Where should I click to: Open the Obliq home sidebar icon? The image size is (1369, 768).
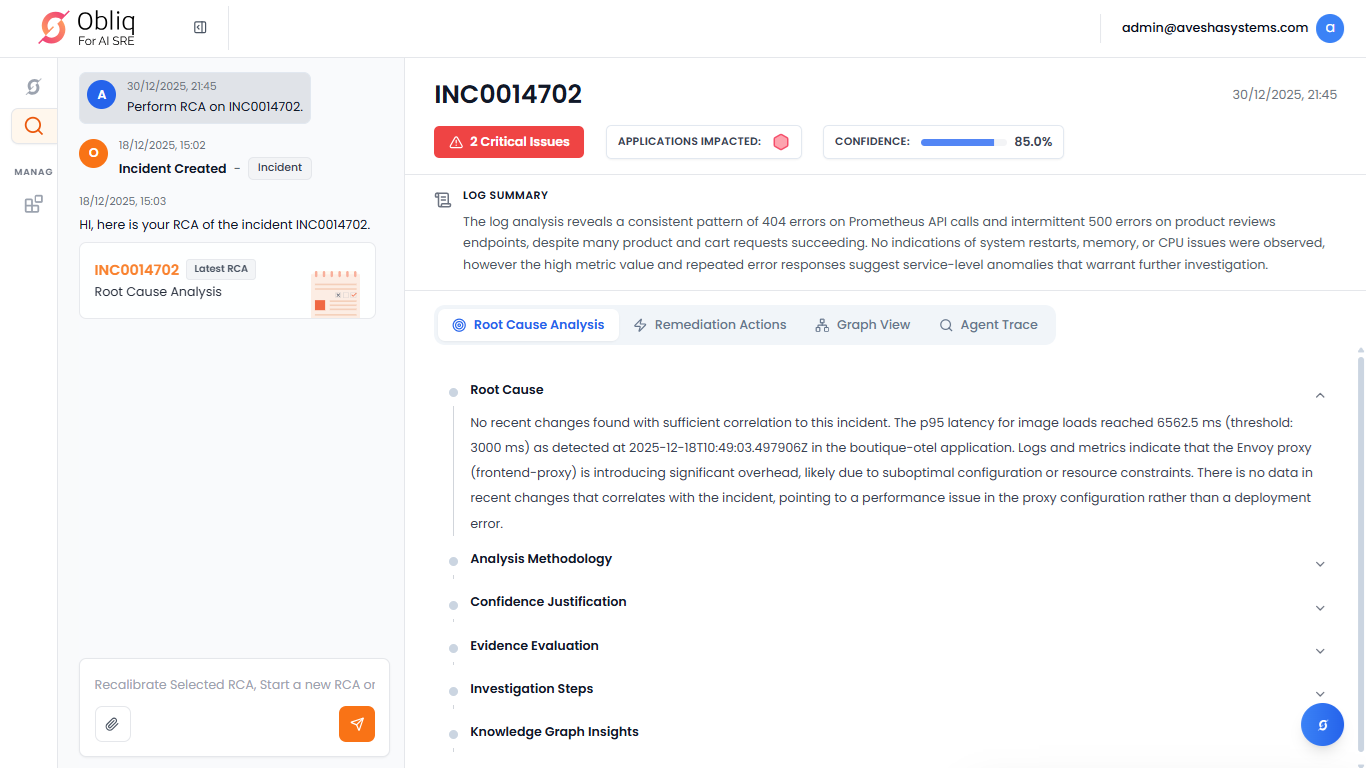[x=33, y=87]
